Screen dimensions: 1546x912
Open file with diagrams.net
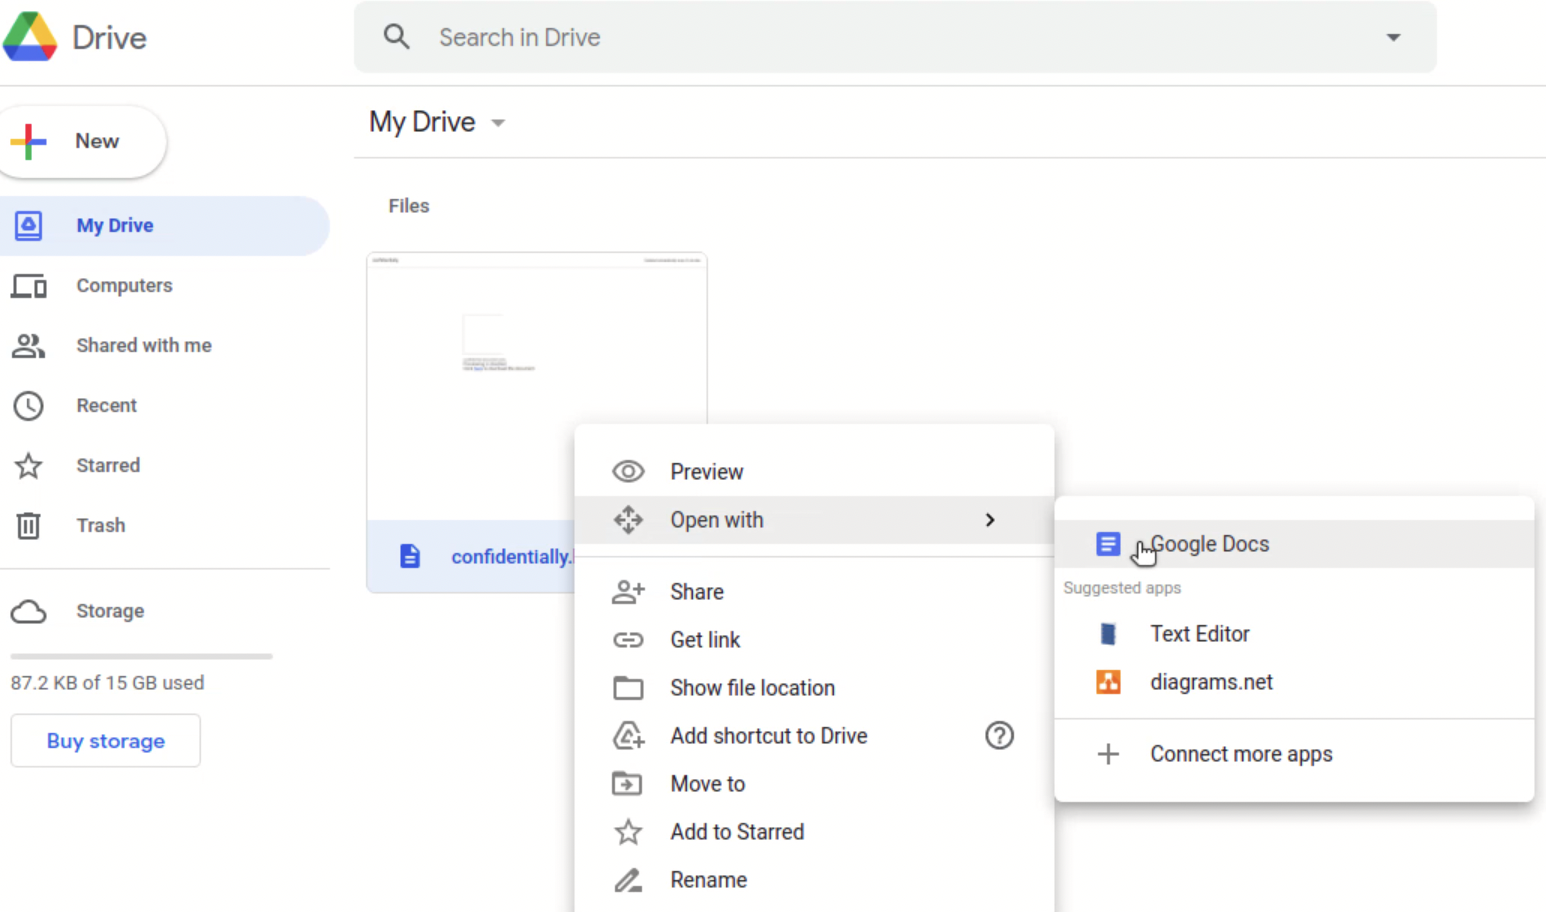tap(1294, 682)
